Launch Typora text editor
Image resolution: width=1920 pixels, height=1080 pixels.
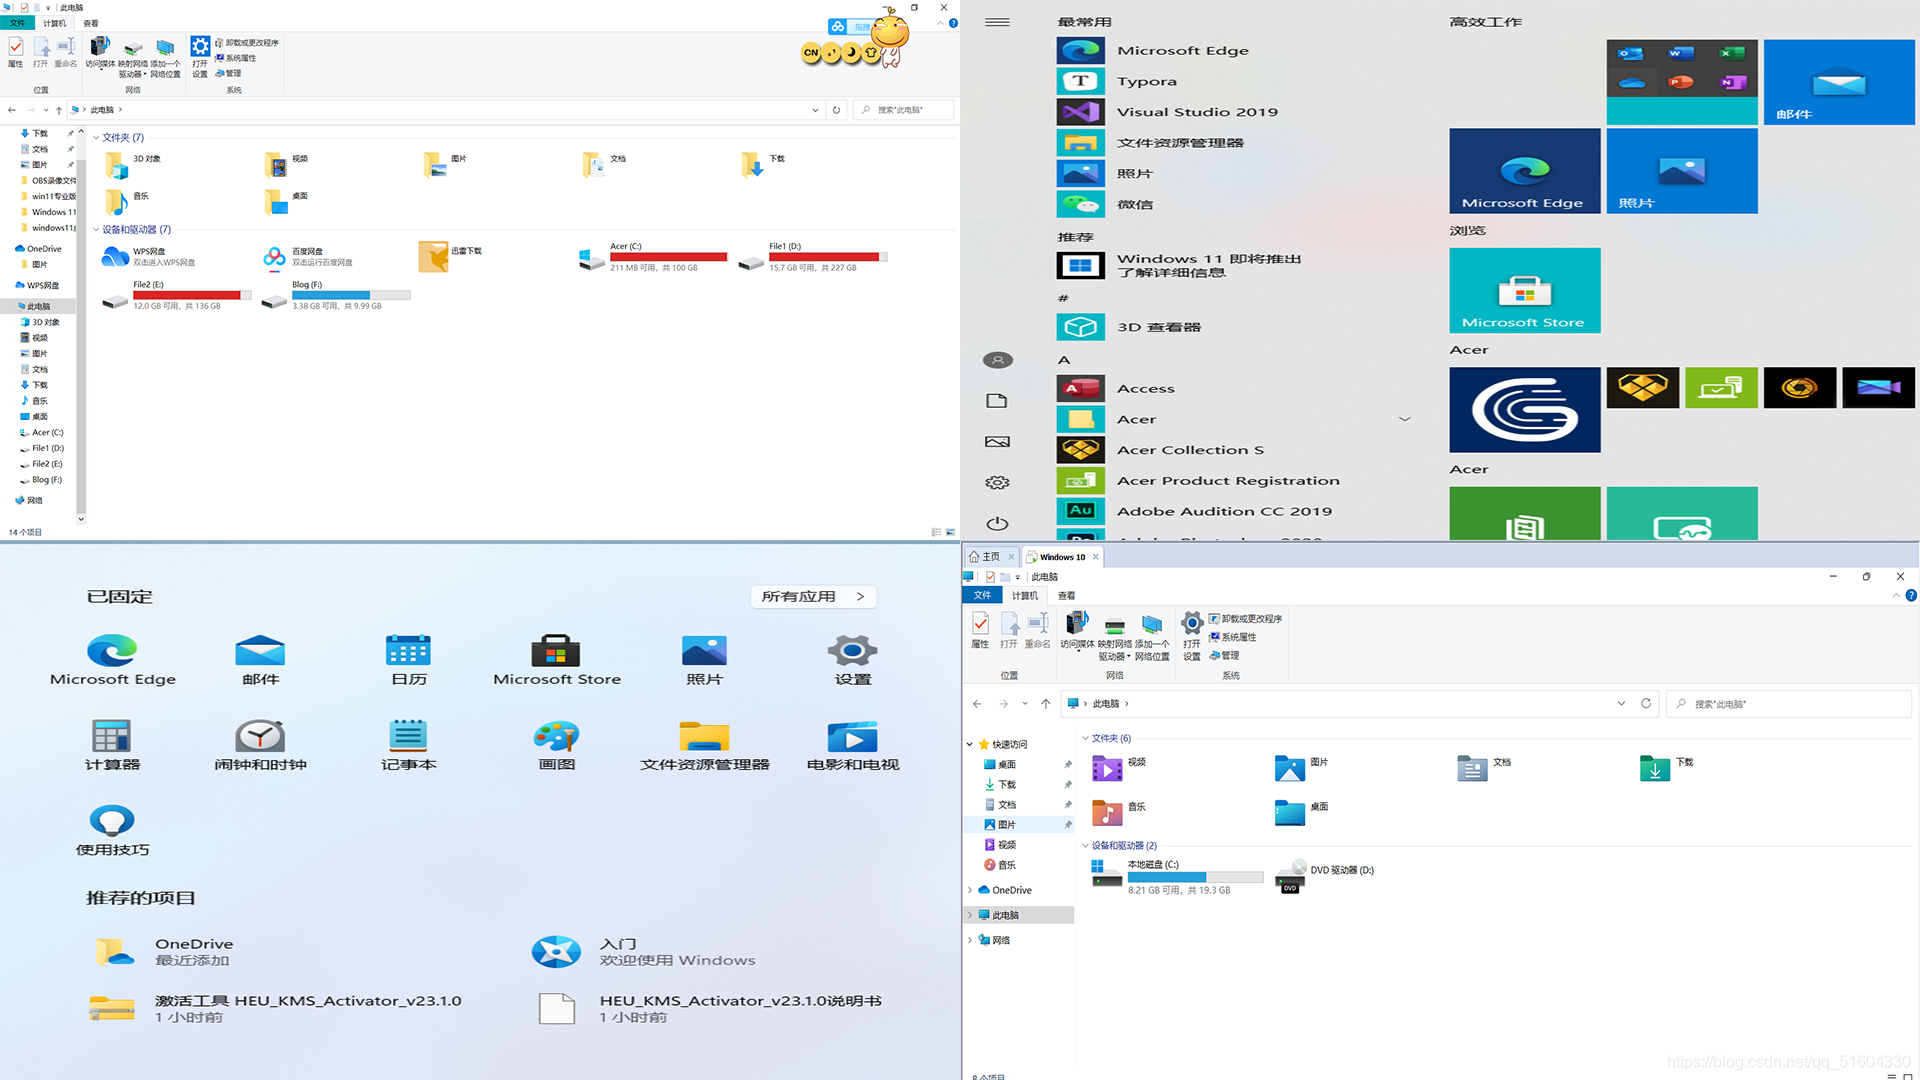[x=1147, y=79]
